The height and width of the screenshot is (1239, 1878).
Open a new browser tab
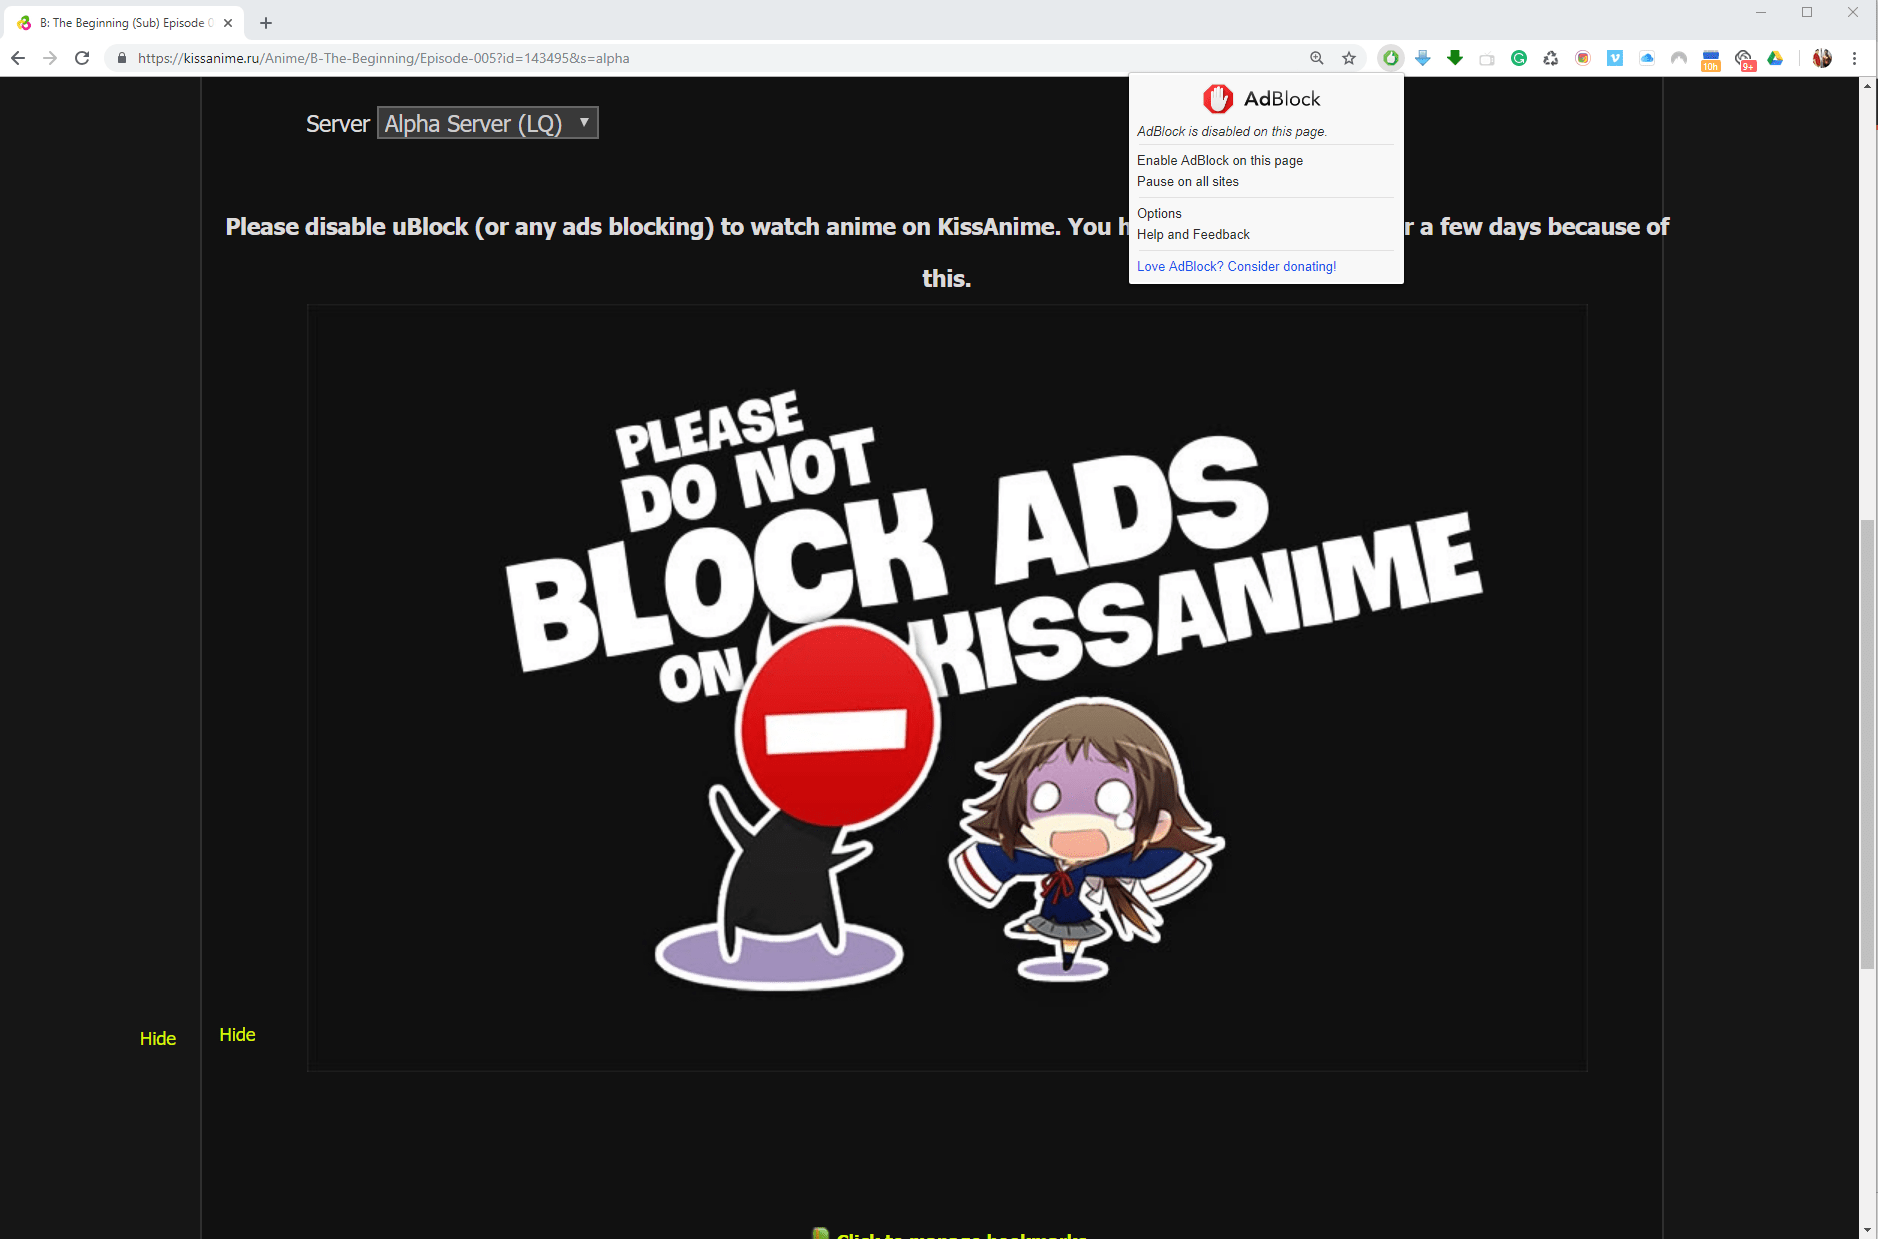[266, 22]
